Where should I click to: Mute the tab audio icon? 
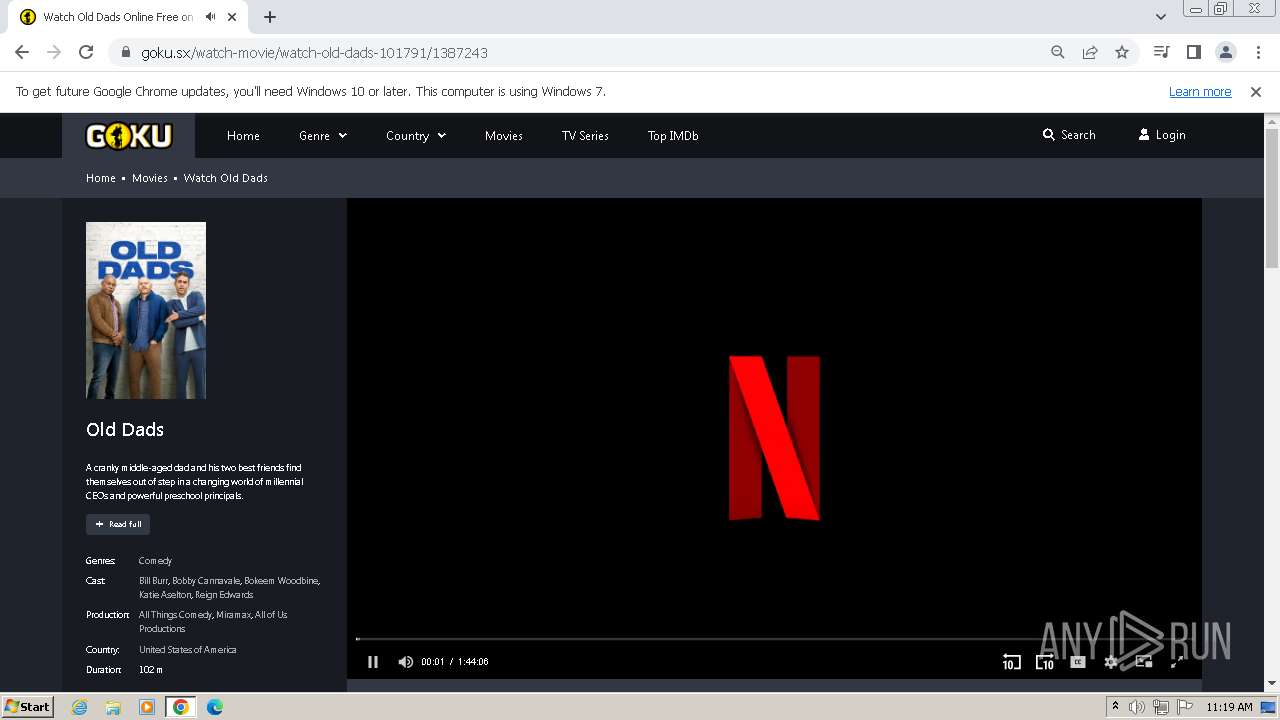(210, 17)
